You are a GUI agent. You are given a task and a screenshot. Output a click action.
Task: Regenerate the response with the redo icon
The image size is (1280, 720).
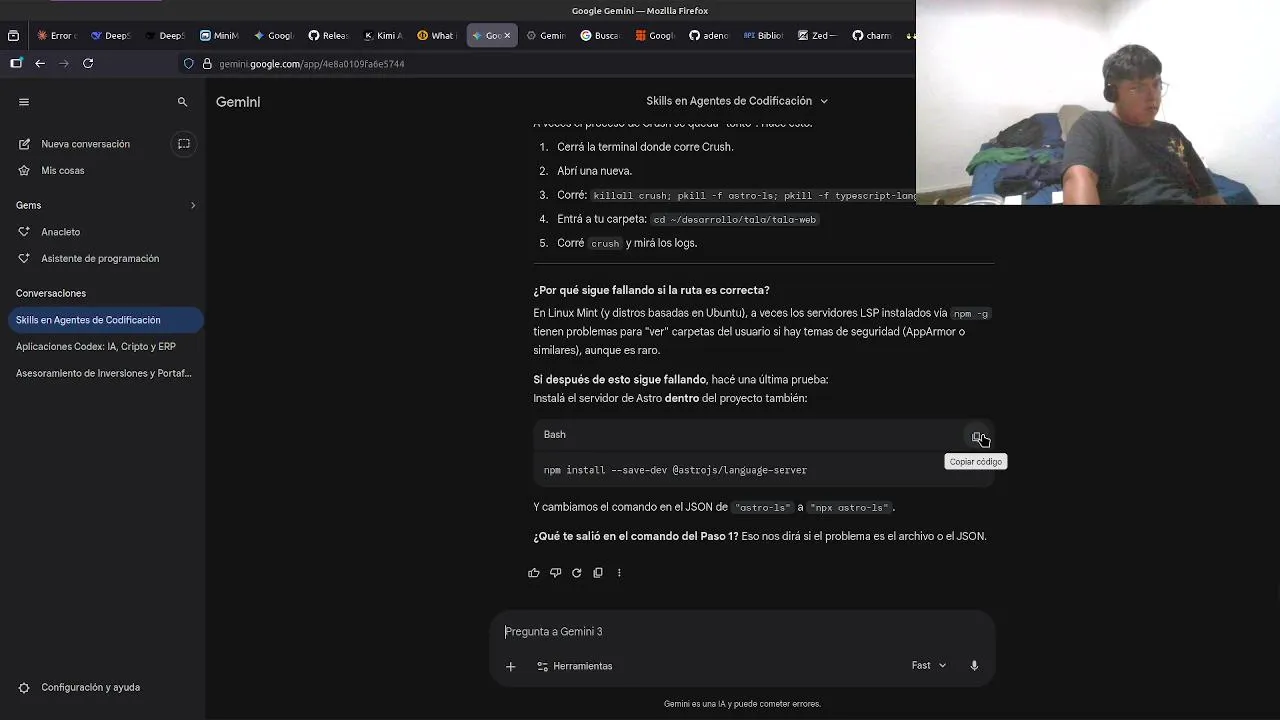coord(577,573)
